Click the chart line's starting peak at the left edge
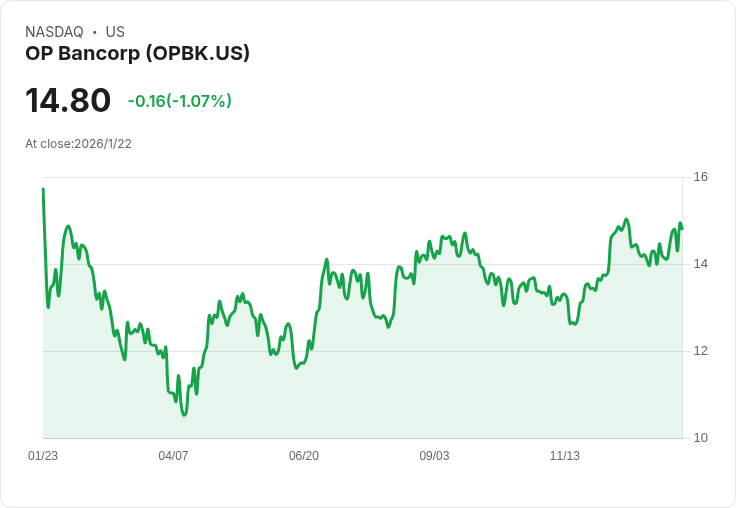Screen dimensions: 736x508 (x=43, y=189)
